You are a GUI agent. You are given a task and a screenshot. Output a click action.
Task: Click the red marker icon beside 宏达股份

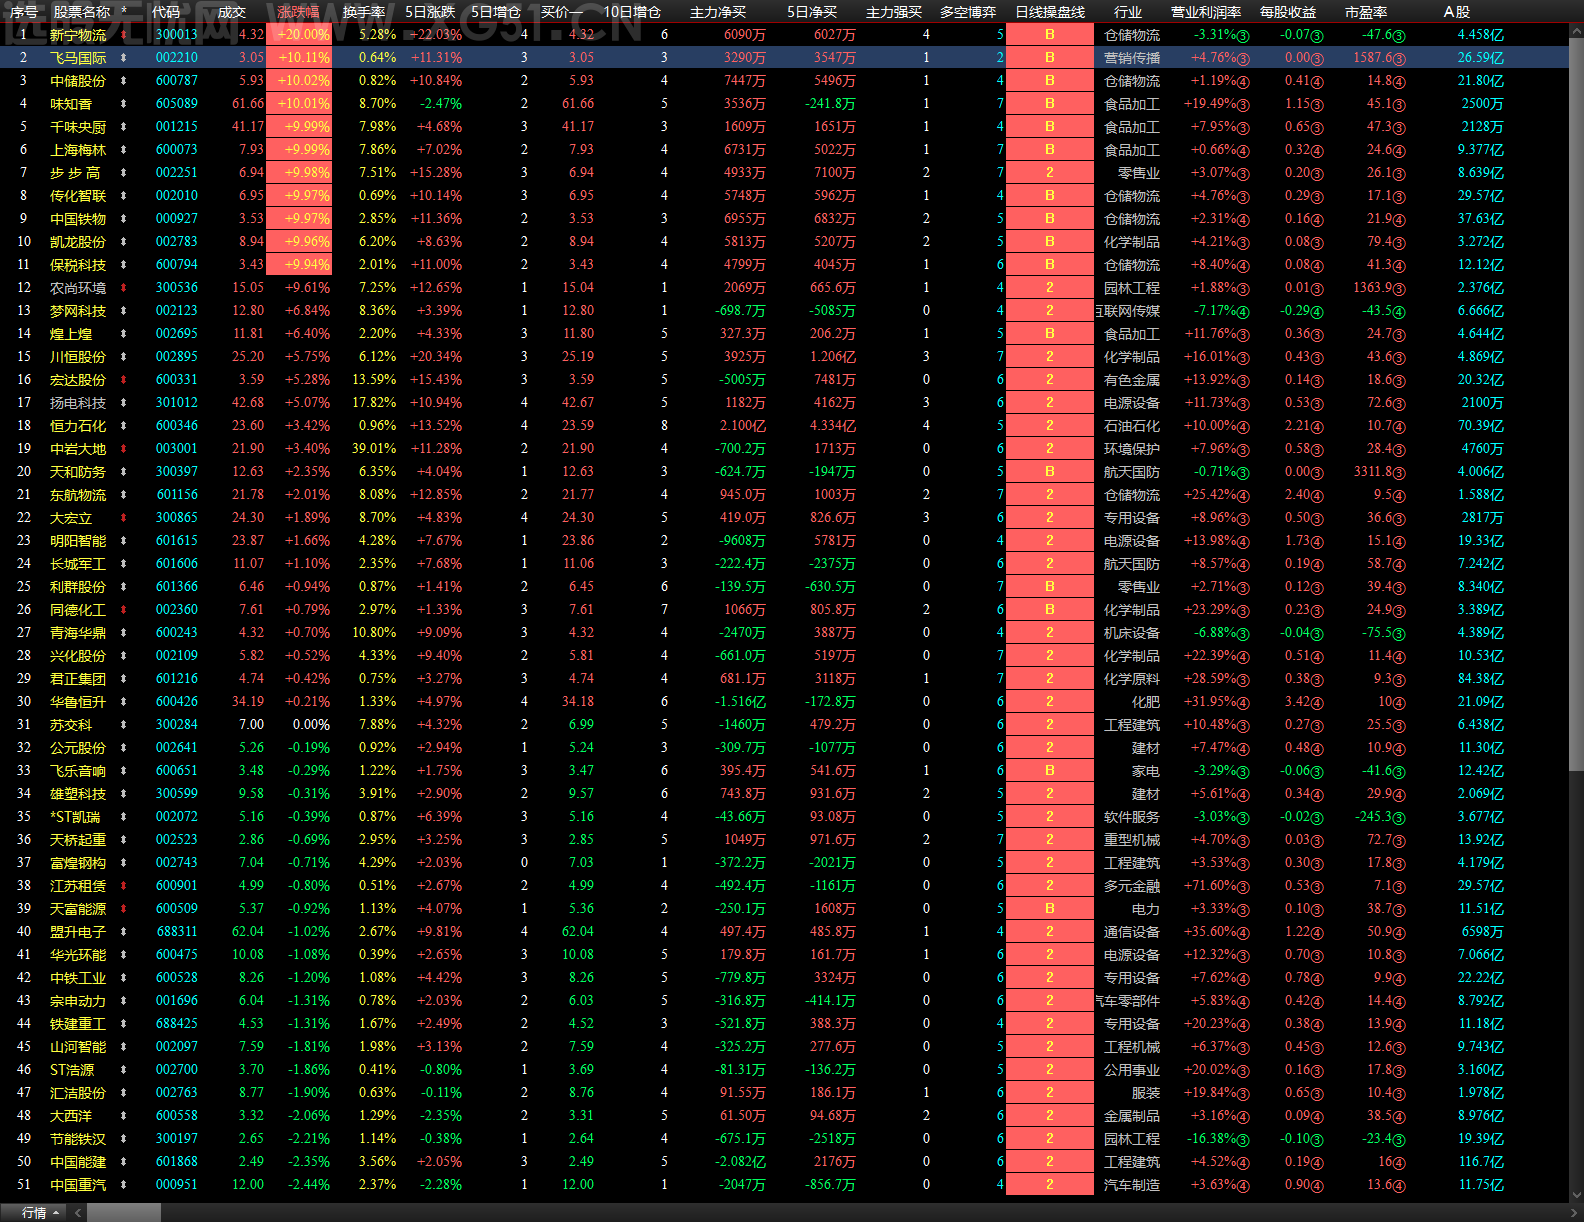(124, 380)
